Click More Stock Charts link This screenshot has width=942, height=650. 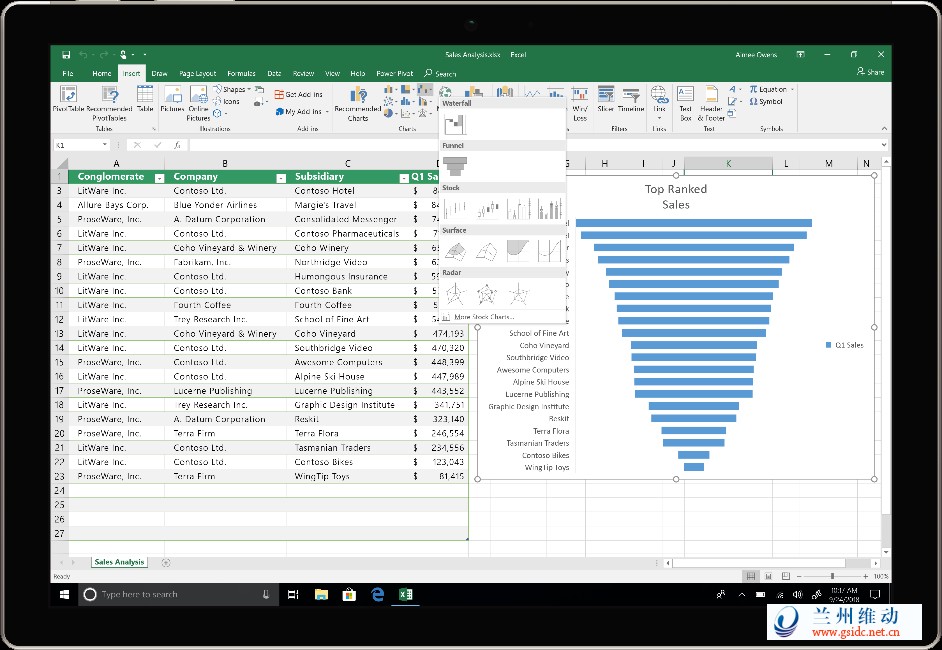coord(484,317)
